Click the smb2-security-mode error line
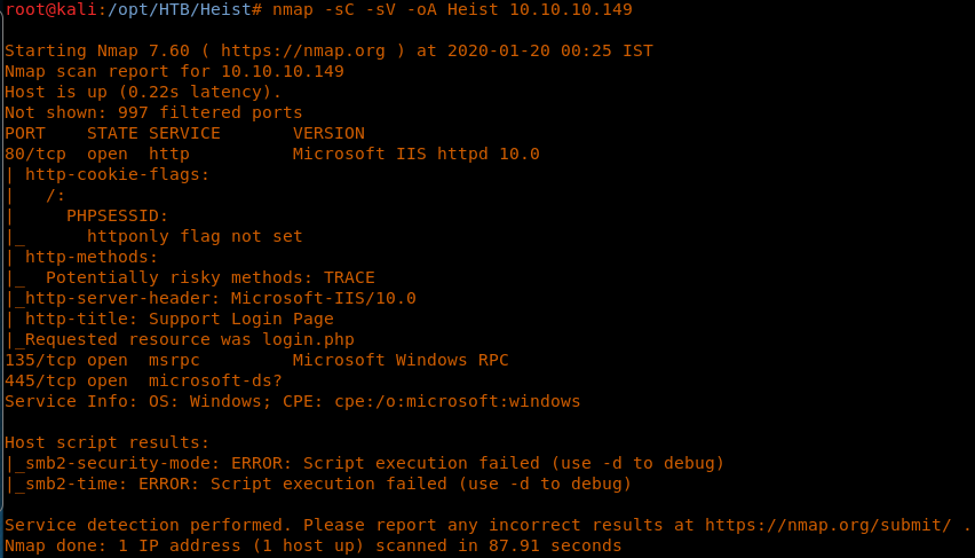975x558 pixels. coord(364,463)
